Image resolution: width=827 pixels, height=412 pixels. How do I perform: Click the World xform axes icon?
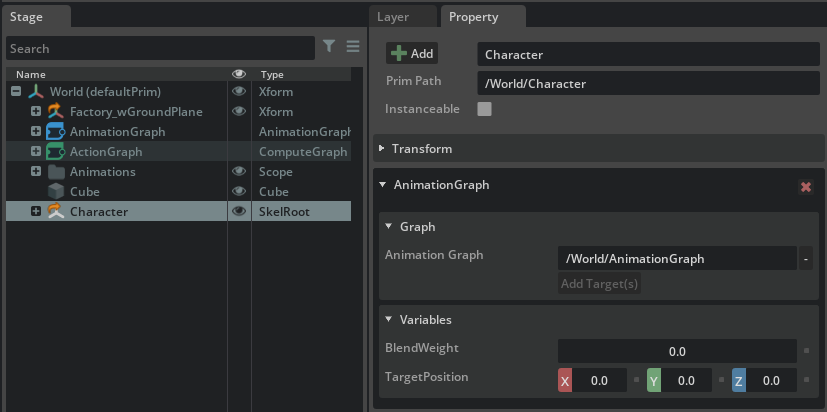[x=36, y=92]
